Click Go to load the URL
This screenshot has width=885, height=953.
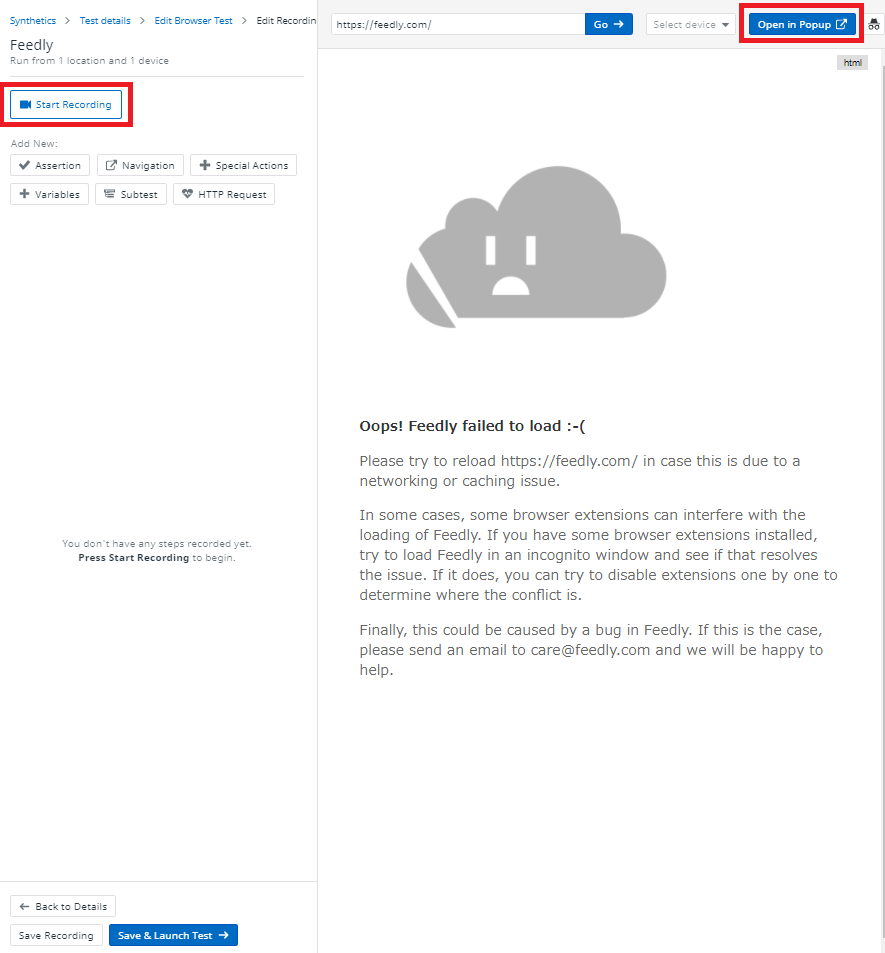[x=608, y=24]
